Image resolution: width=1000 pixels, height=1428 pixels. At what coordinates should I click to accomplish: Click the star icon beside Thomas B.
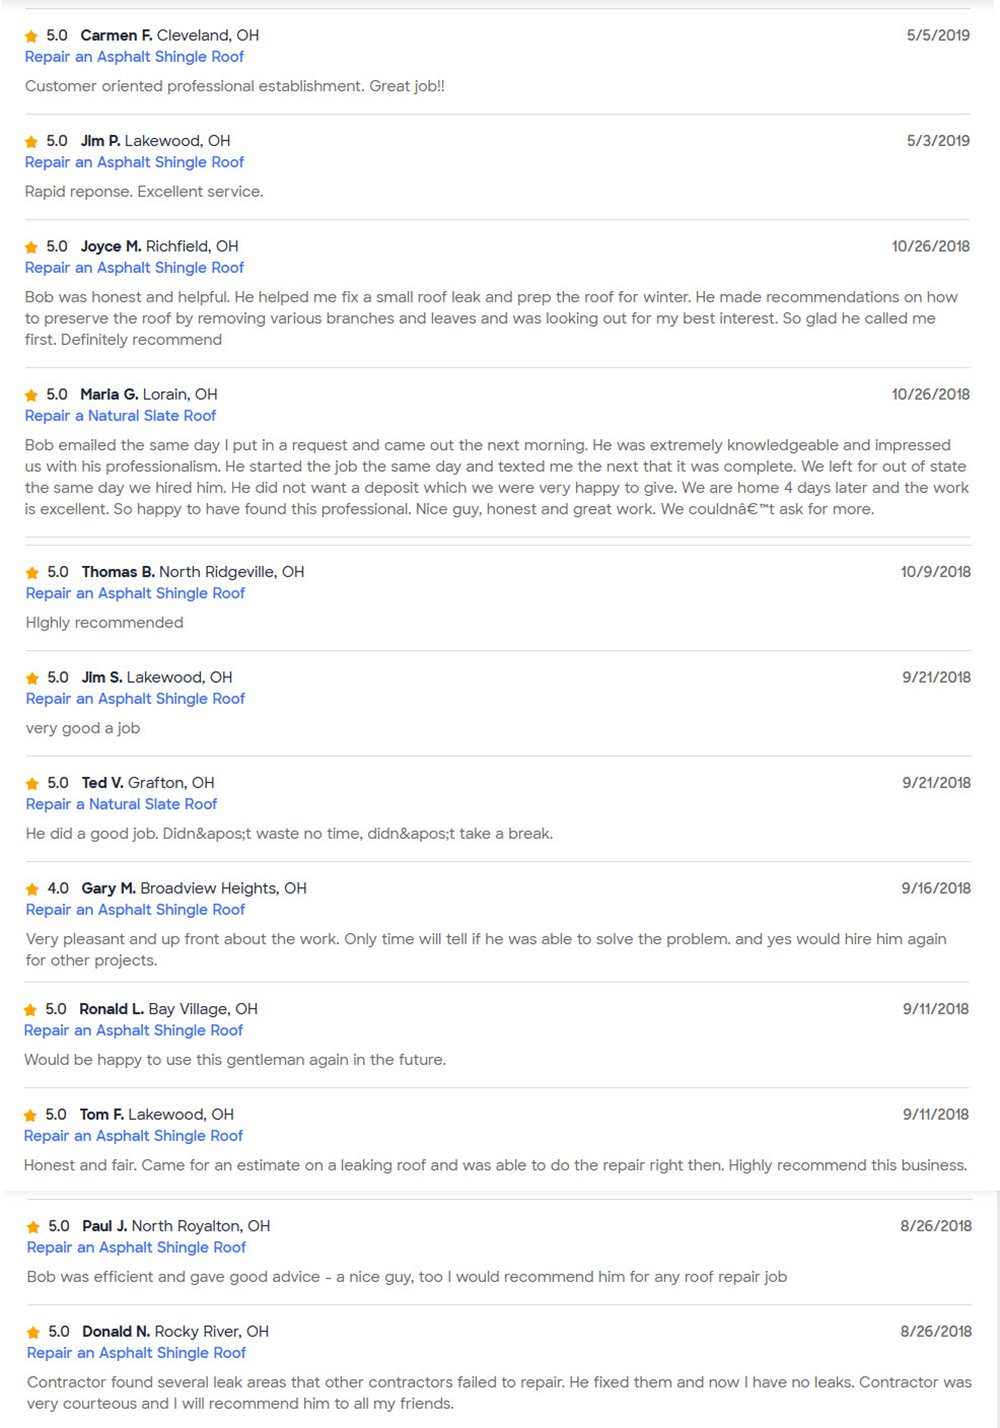[x=32, y=573]
